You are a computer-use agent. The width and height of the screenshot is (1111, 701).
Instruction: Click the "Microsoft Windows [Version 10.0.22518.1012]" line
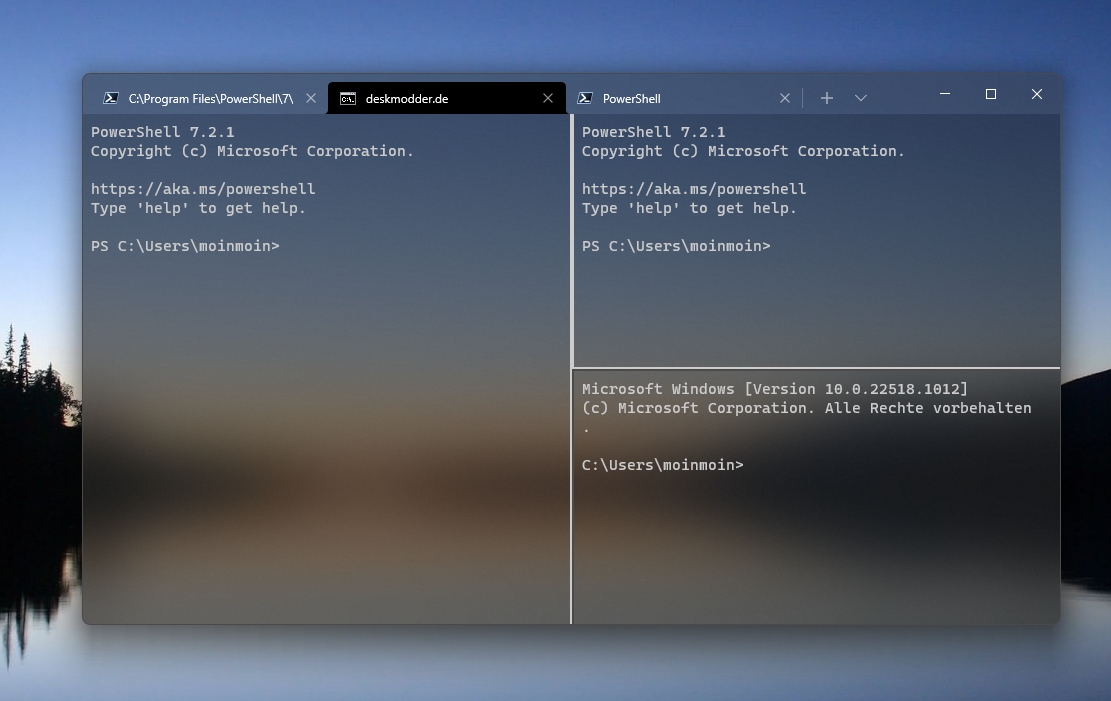click(x=774, y=389)
